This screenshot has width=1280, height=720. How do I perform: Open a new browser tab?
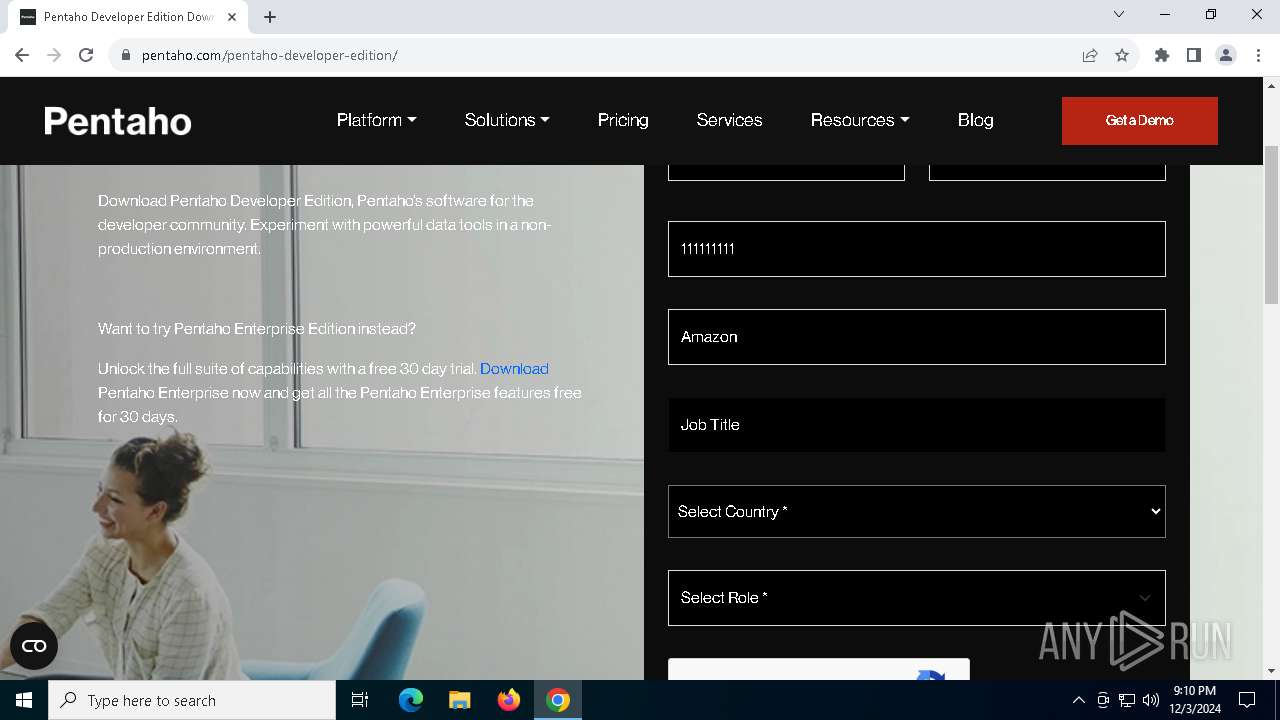270,17
